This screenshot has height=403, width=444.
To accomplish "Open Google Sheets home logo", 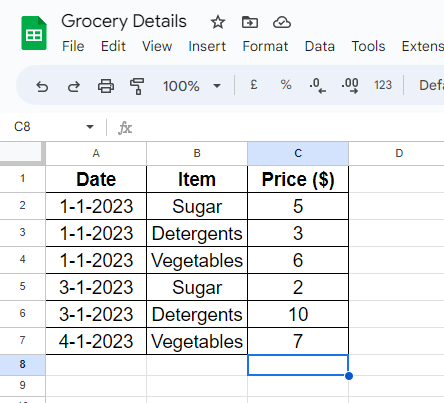I will pyautogui.click(x=34, y=33).
